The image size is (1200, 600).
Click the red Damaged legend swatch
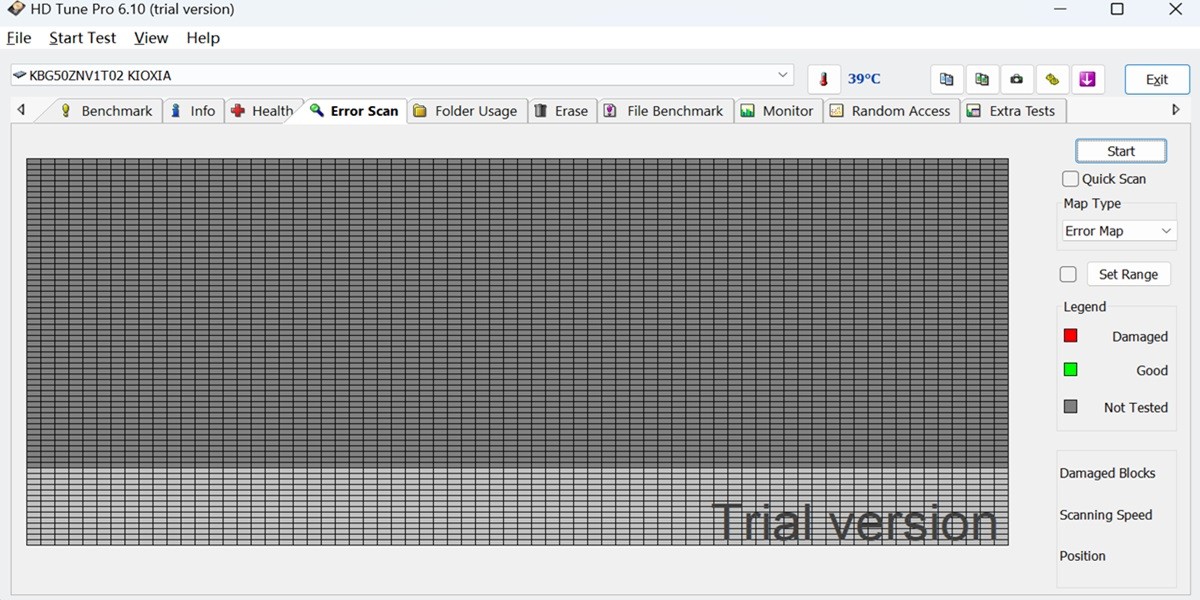[x=1070, y=336]
